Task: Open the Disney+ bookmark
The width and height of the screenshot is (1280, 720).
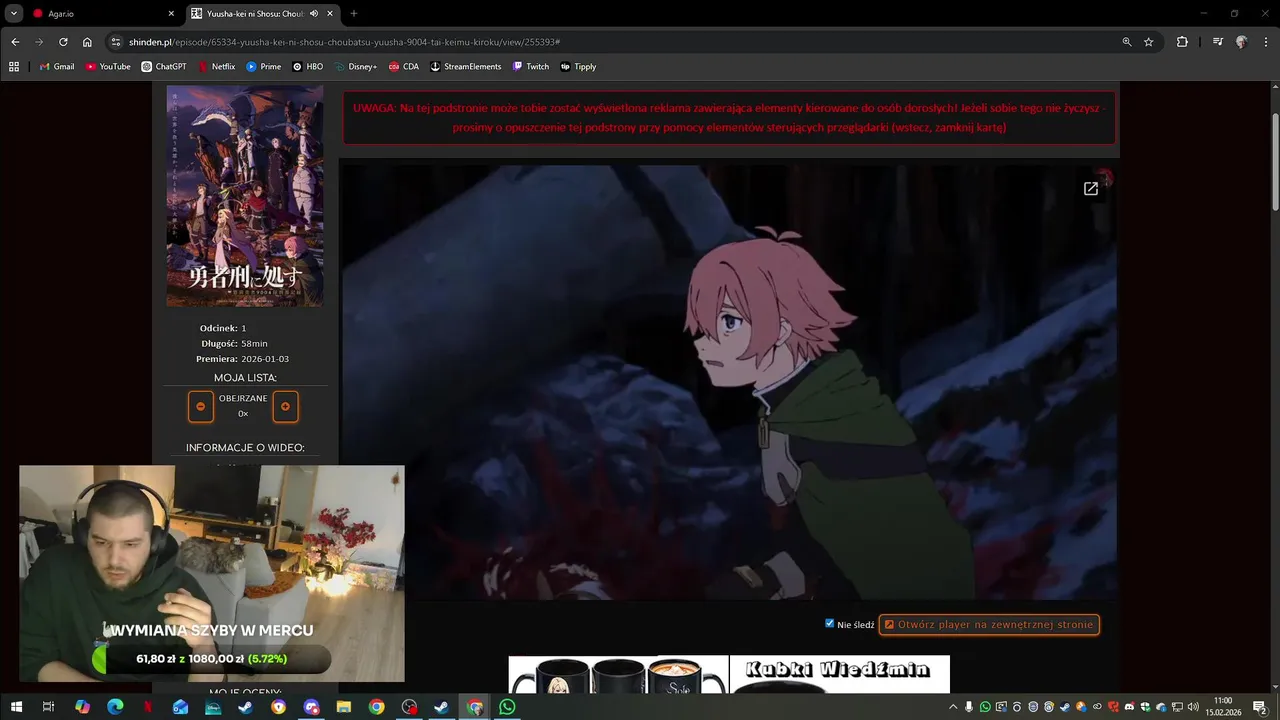Action: pos(356,66)
